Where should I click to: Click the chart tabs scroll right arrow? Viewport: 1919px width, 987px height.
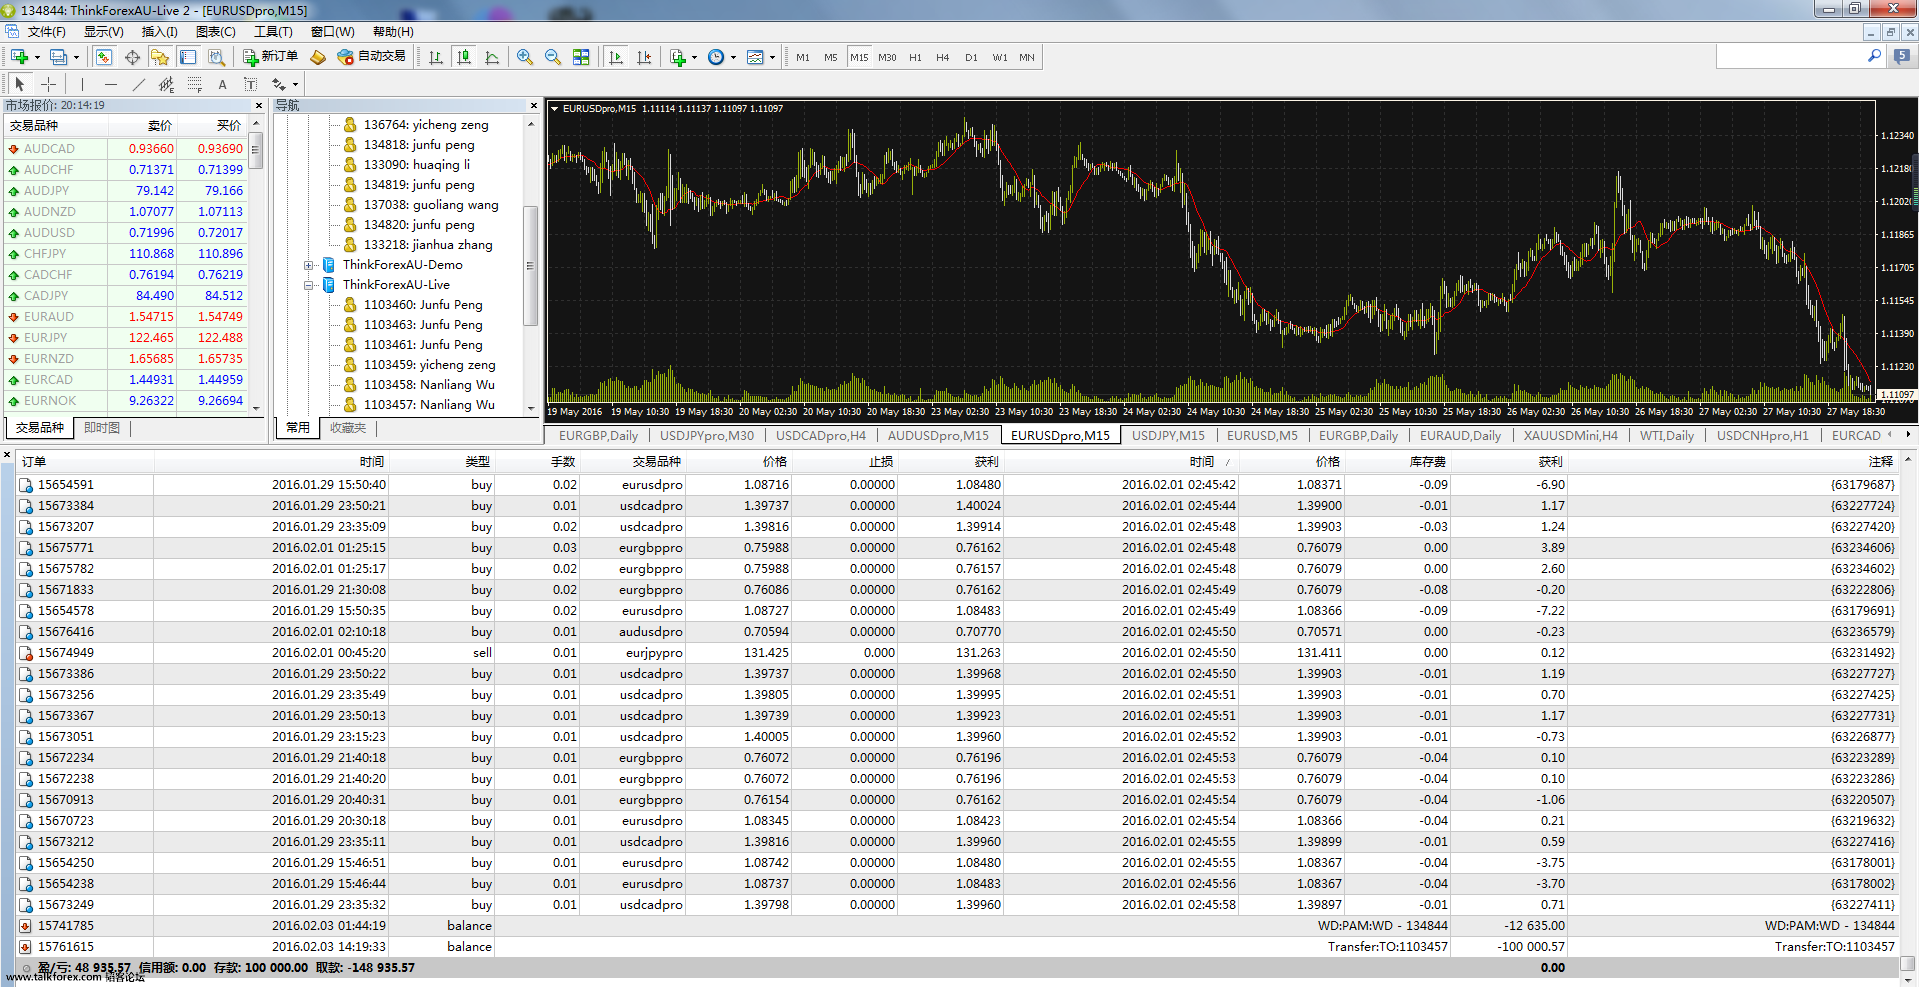pyautogui.click(x=1908, y=435)
